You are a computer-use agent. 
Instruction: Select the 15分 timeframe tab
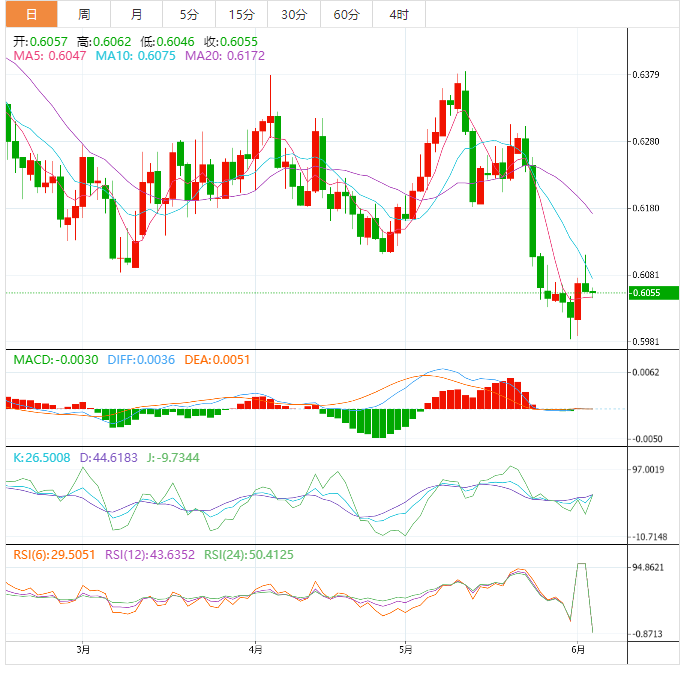coord(241,14)
